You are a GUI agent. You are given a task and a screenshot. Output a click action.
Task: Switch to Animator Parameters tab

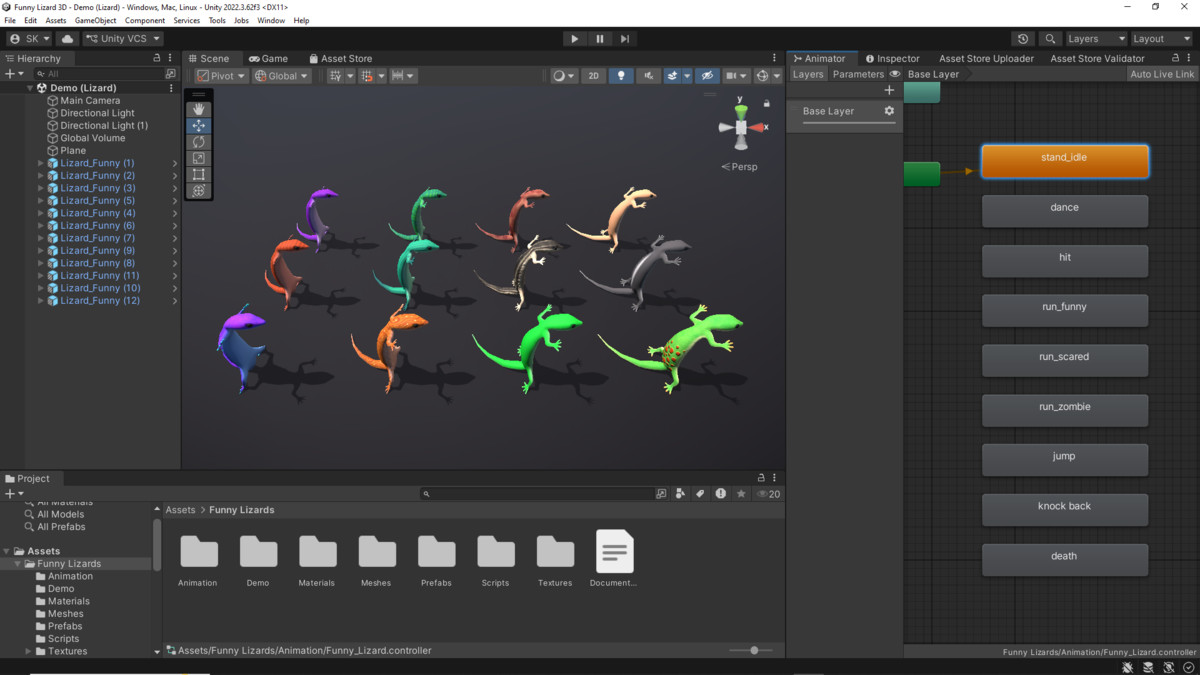pos(858,74)
